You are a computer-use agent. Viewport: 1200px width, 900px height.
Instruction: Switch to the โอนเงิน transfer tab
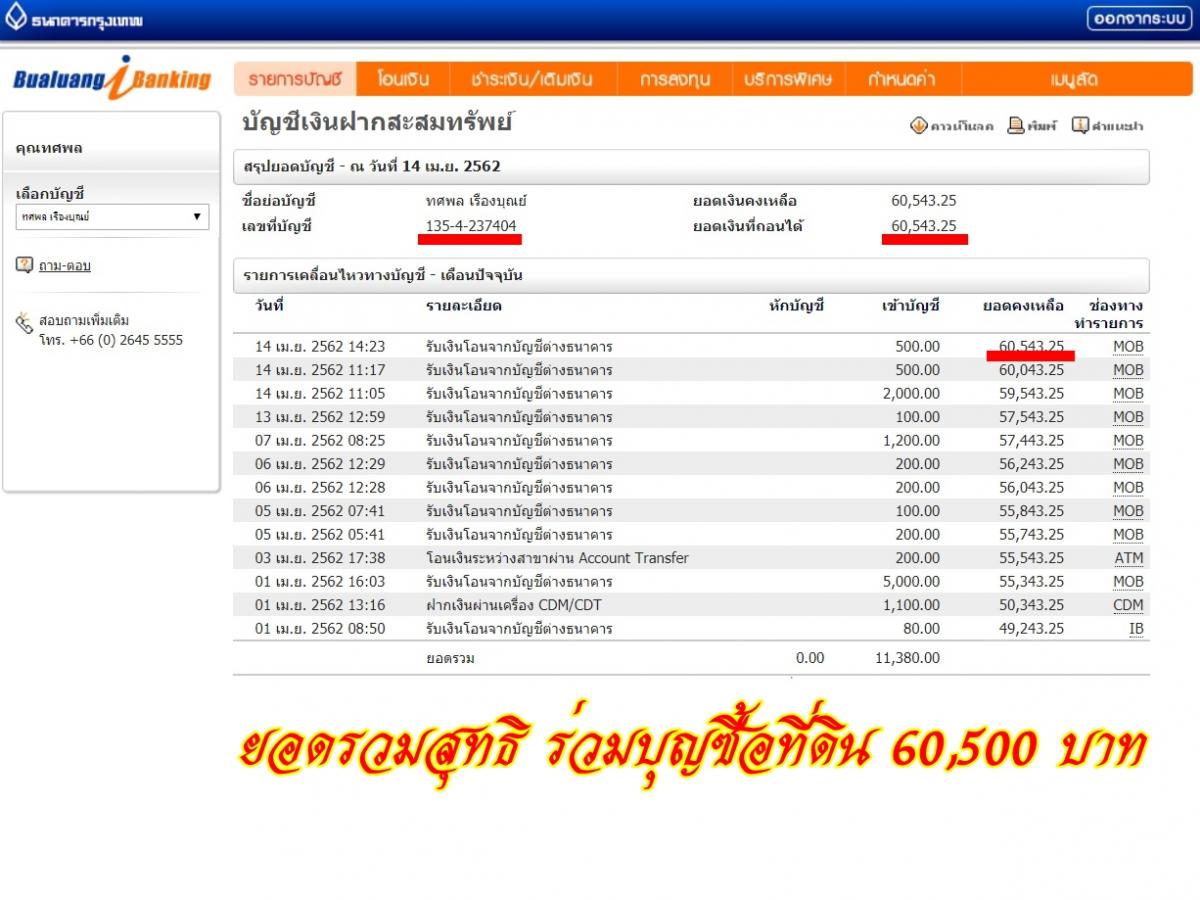pyautogui.click(x=403, y=79)
